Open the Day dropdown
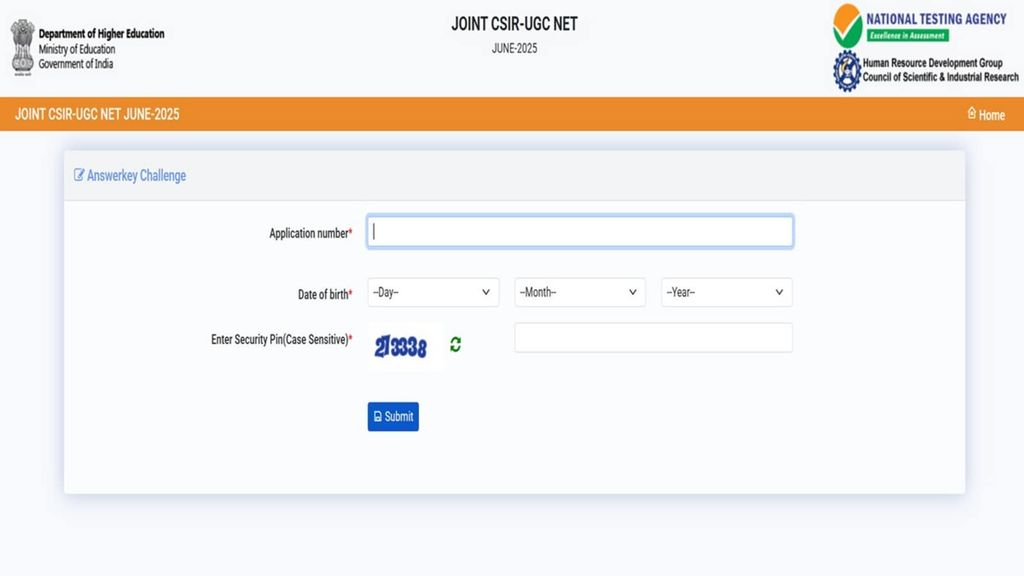The width and height of the screenshot is (1024, 576). [x=433, y=292]
